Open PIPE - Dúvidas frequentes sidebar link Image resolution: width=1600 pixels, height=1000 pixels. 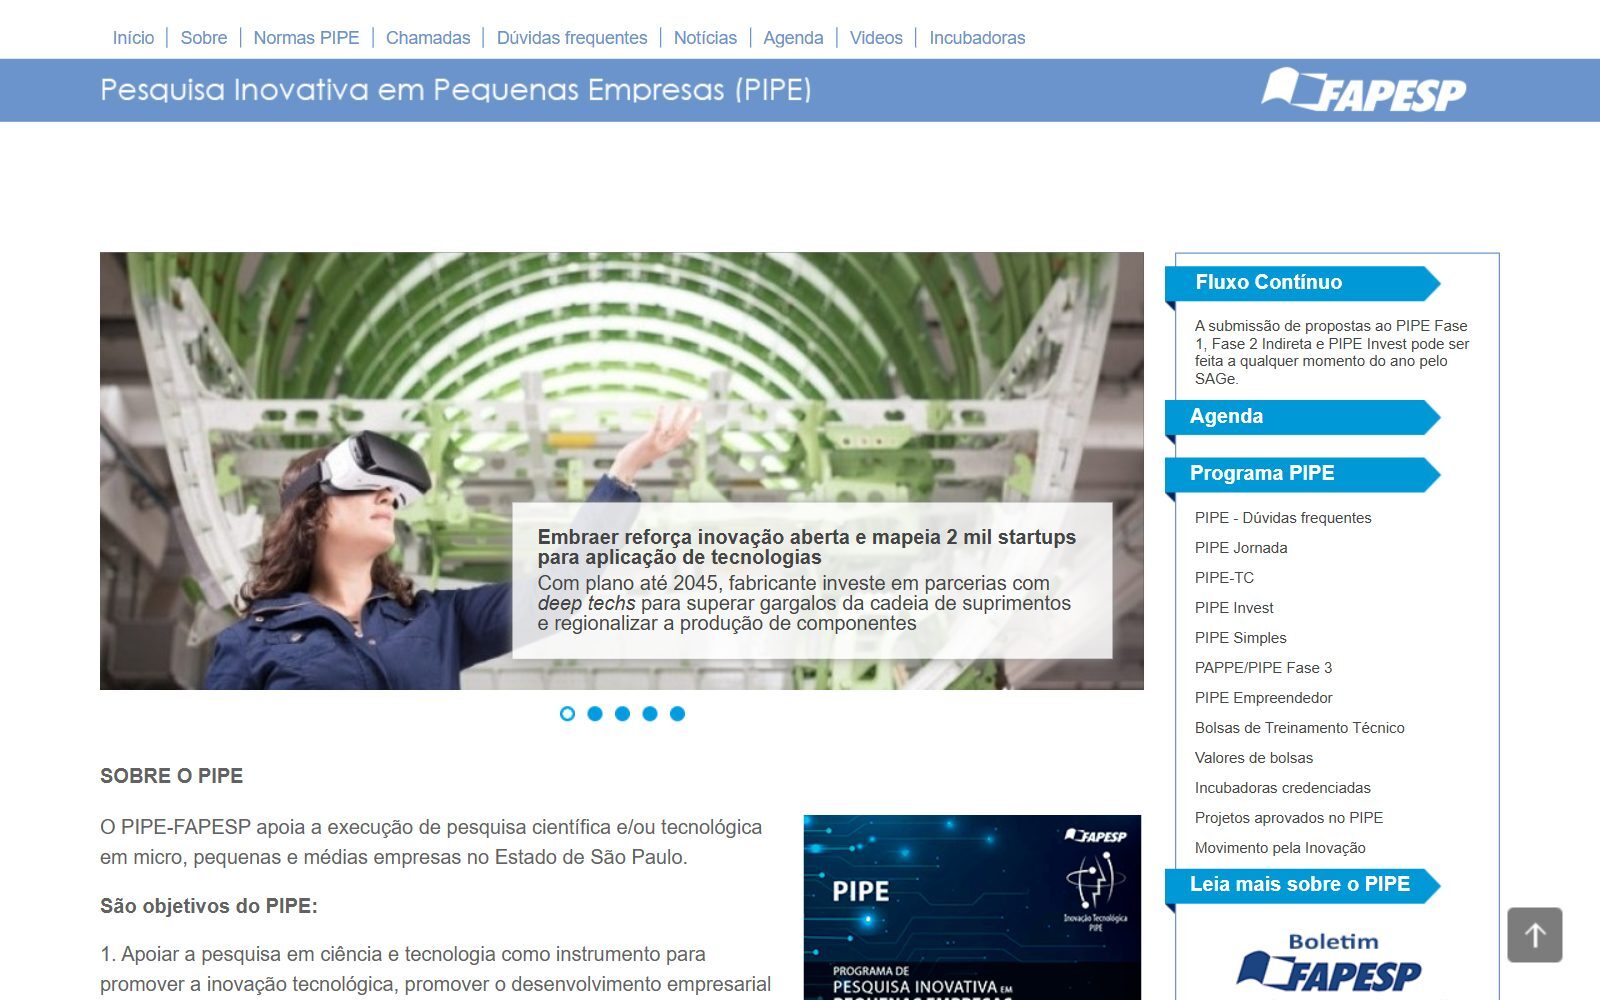coord(1283,518)
